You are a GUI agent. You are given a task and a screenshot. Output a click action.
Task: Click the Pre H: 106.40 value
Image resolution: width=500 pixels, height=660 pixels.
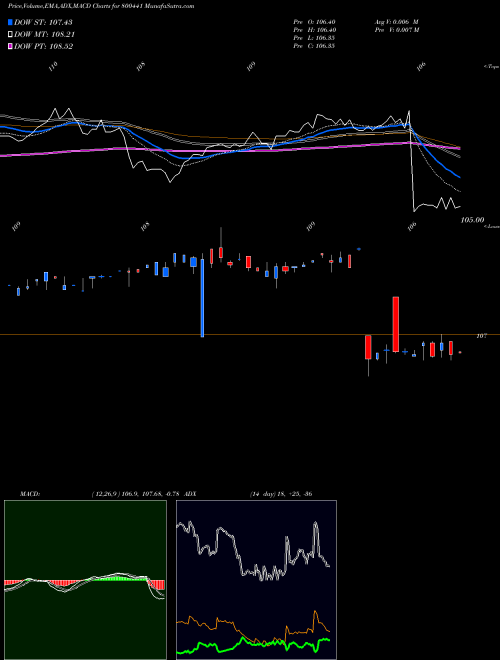314,30
